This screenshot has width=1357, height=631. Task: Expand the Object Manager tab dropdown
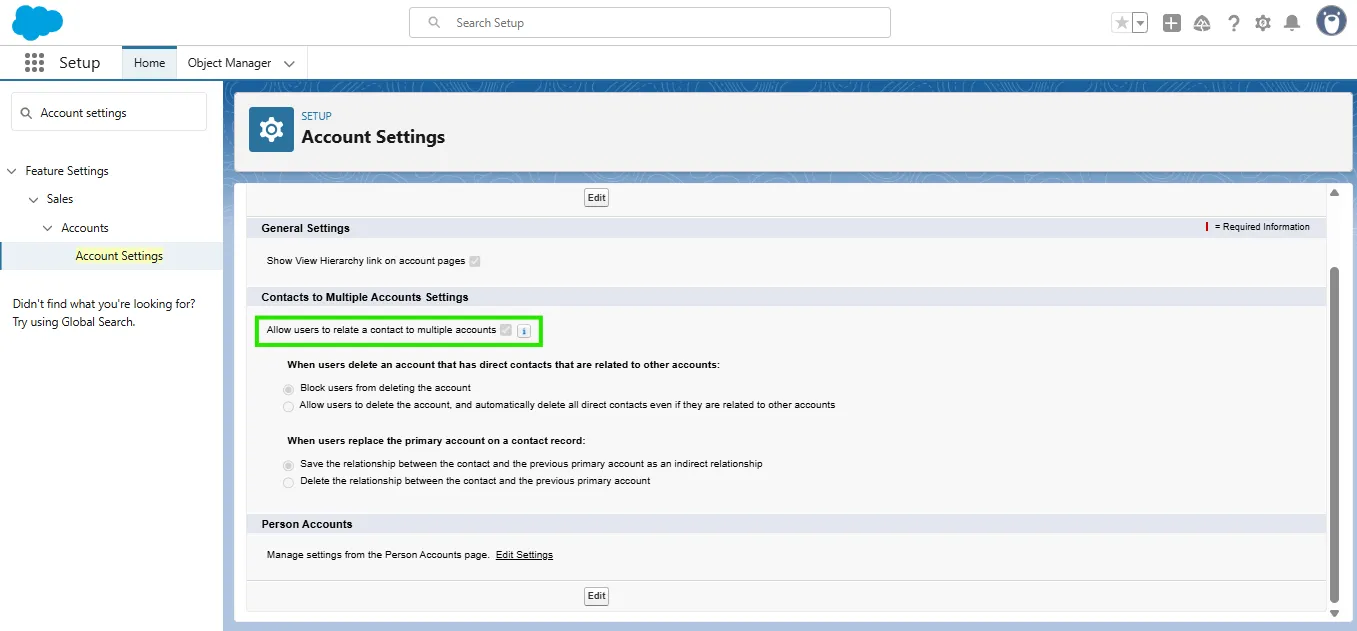[x=289, y=64]
